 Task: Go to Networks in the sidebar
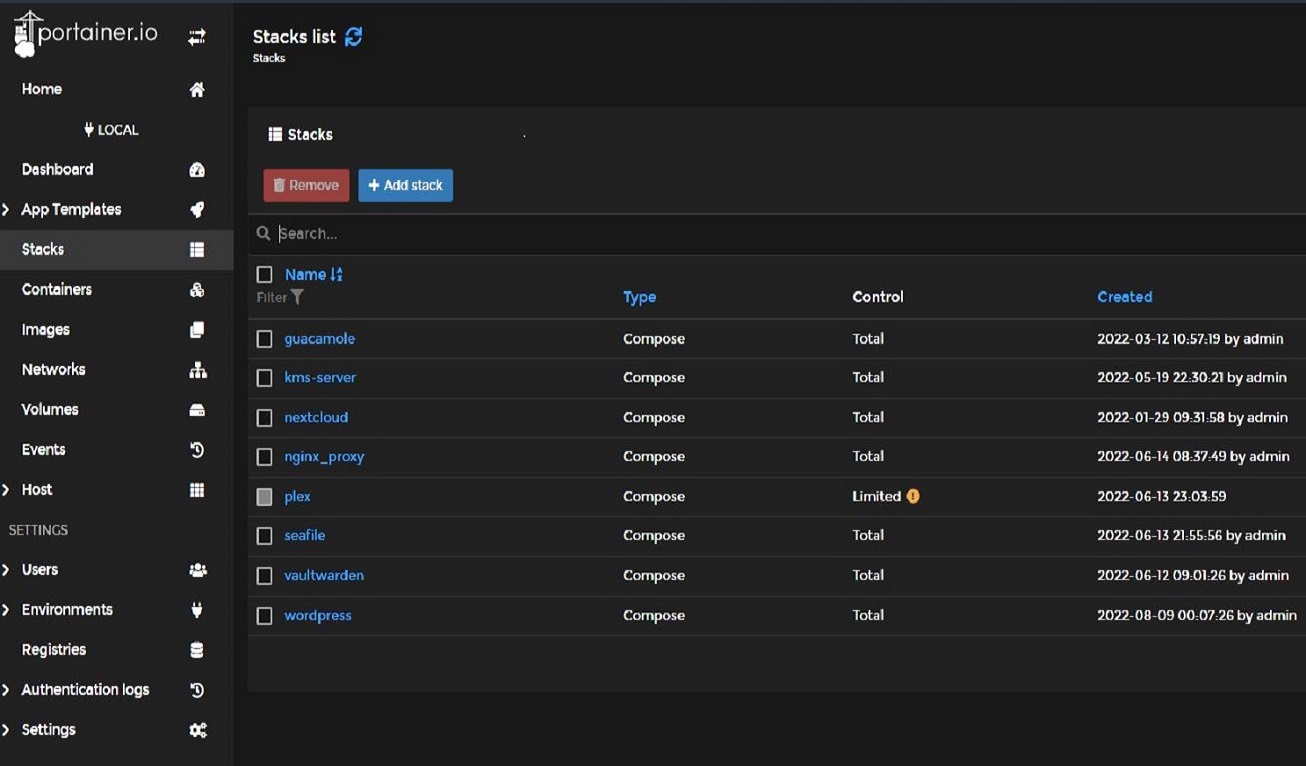pyautogui.click(x=53, y=369)
